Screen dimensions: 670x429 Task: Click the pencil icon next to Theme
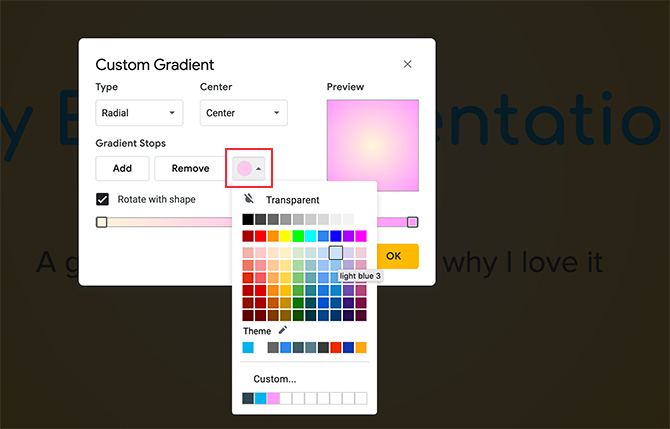(283, 330)
